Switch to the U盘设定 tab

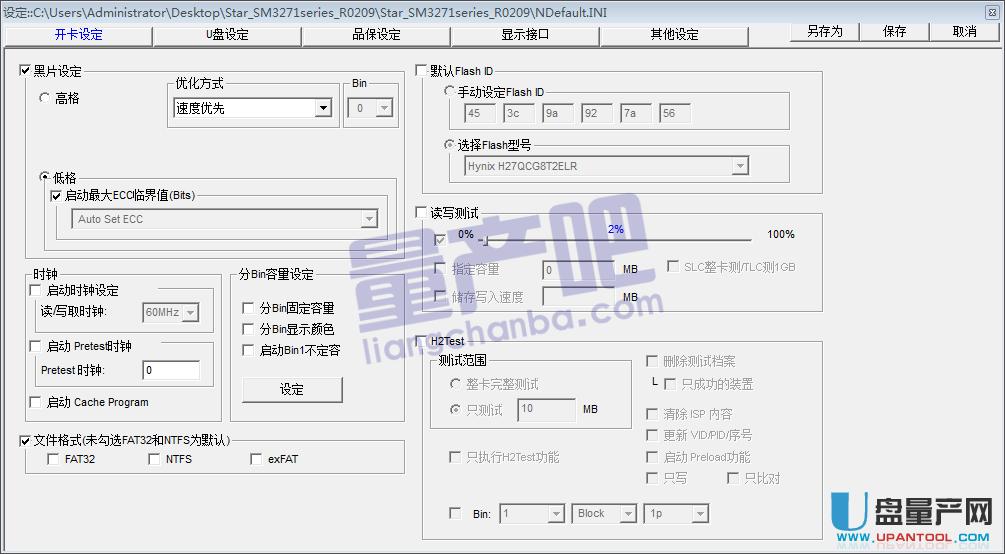click(x=227, y=35)
